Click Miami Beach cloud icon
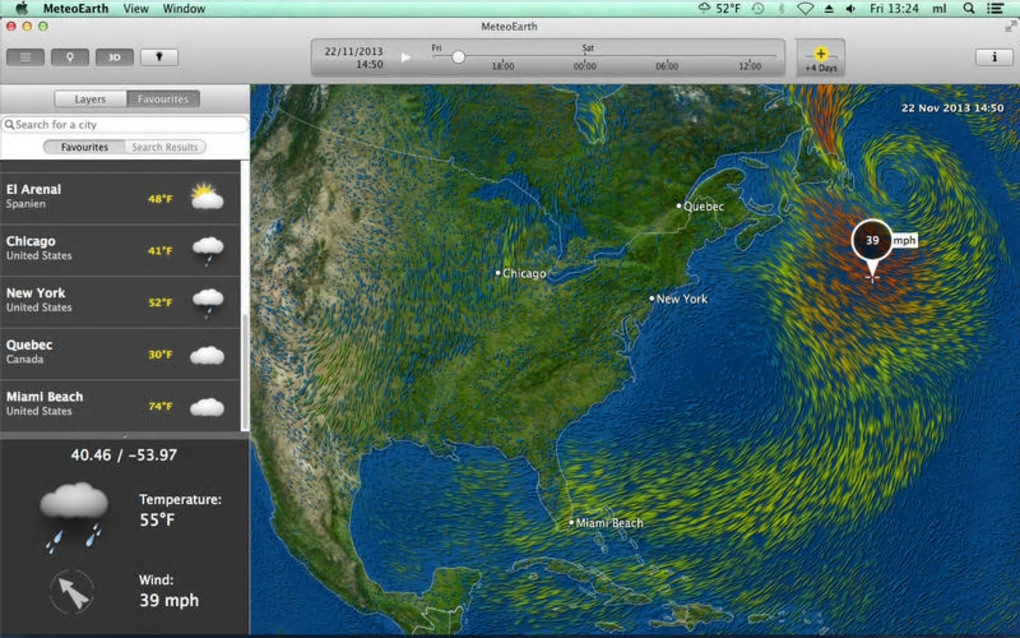Viewport: 1020px width, 638px height. click(x=207, y=407)
